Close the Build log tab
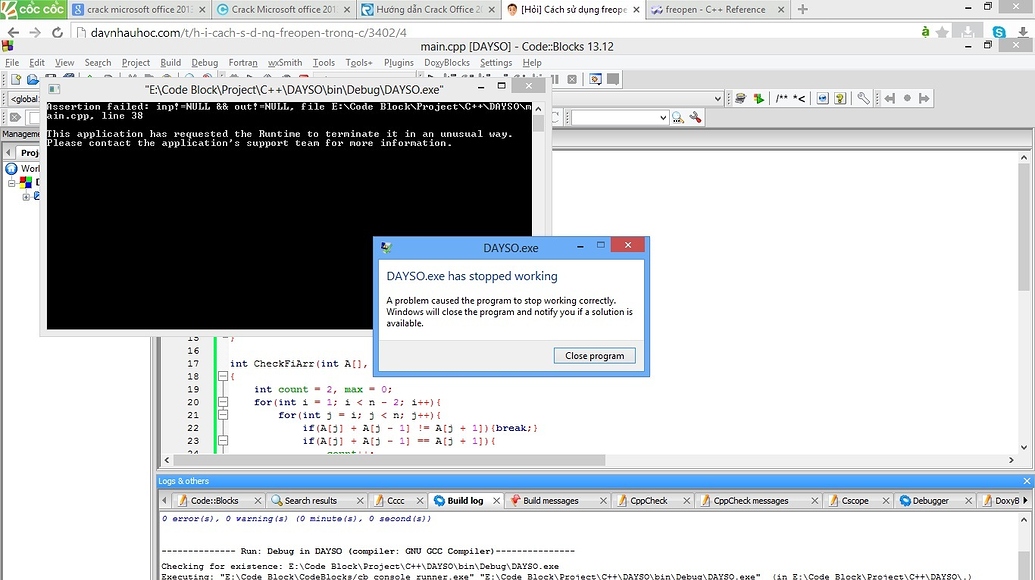1035x580 pixels. 496,501
